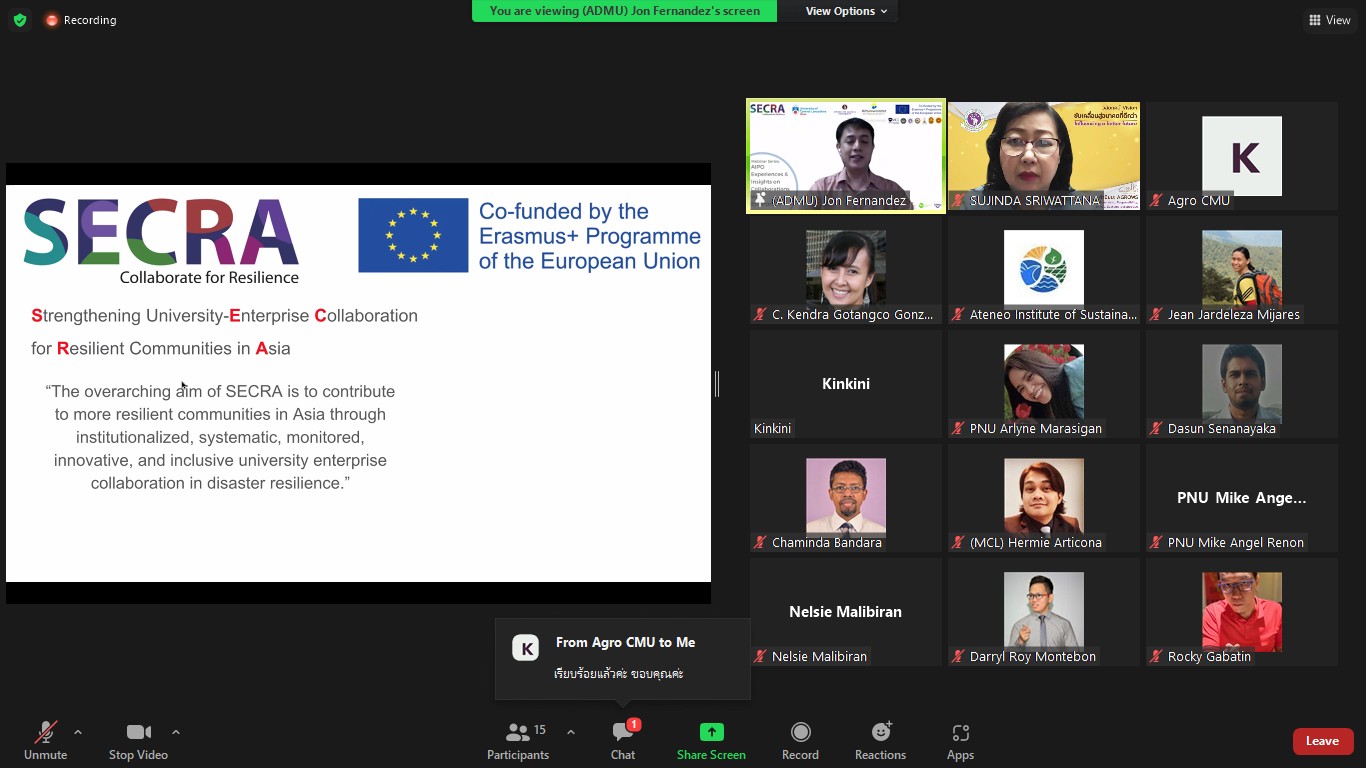Viewport: 1366px width, 768px height.
Task: Click the green encryption shield icon
Action: [20, 20]
